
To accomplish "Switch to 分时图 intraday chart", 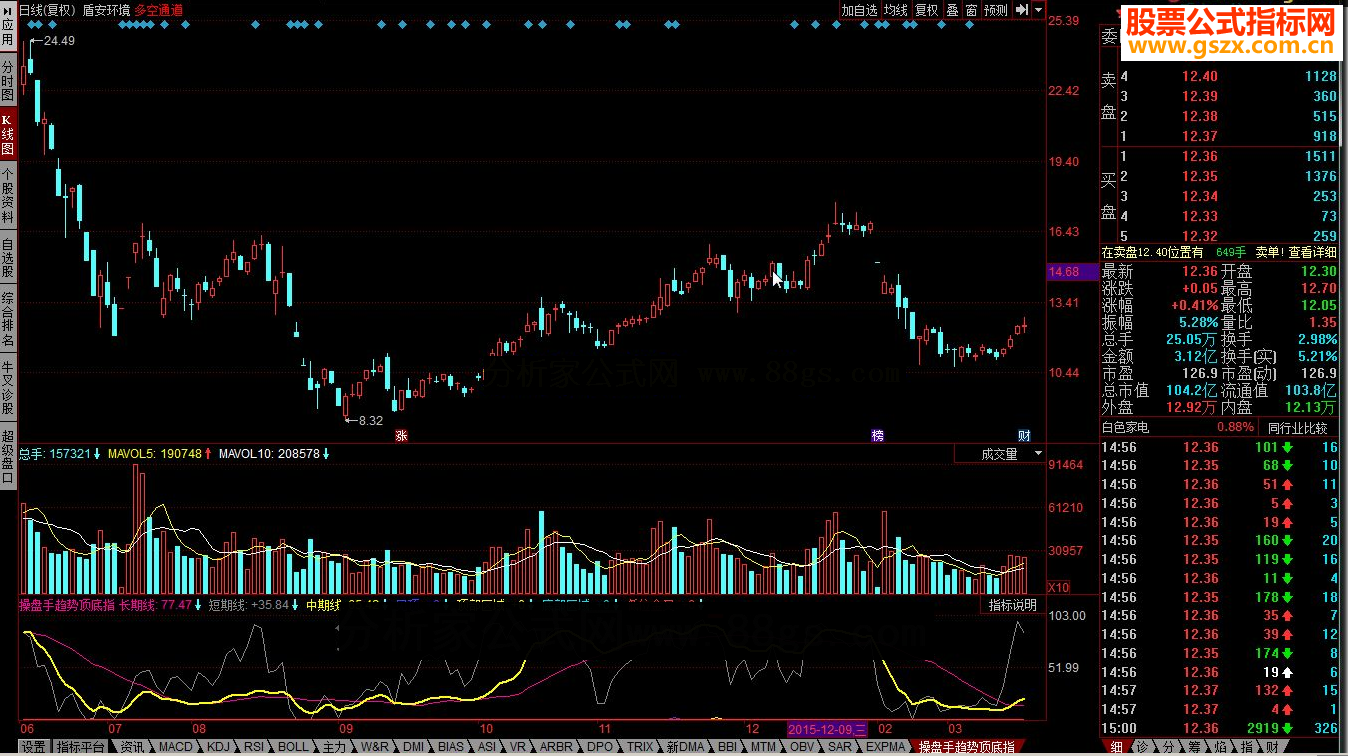I will (8, 79).
